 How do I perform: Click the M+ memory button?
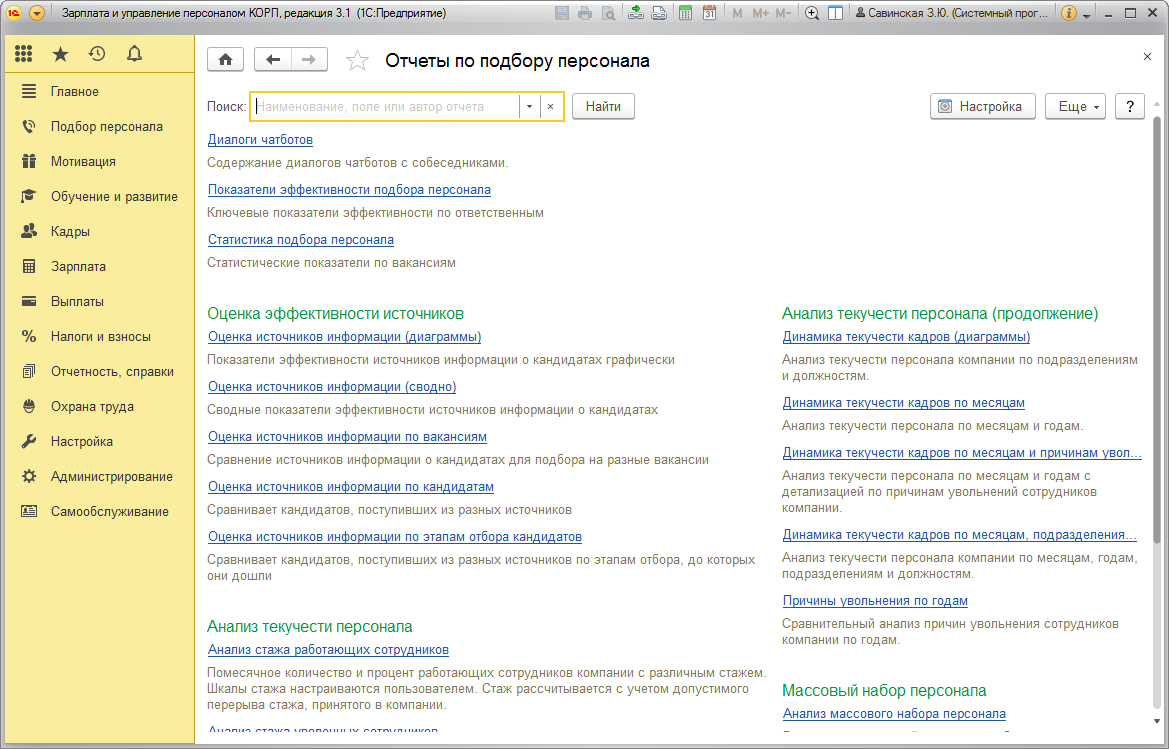(760, 13)
